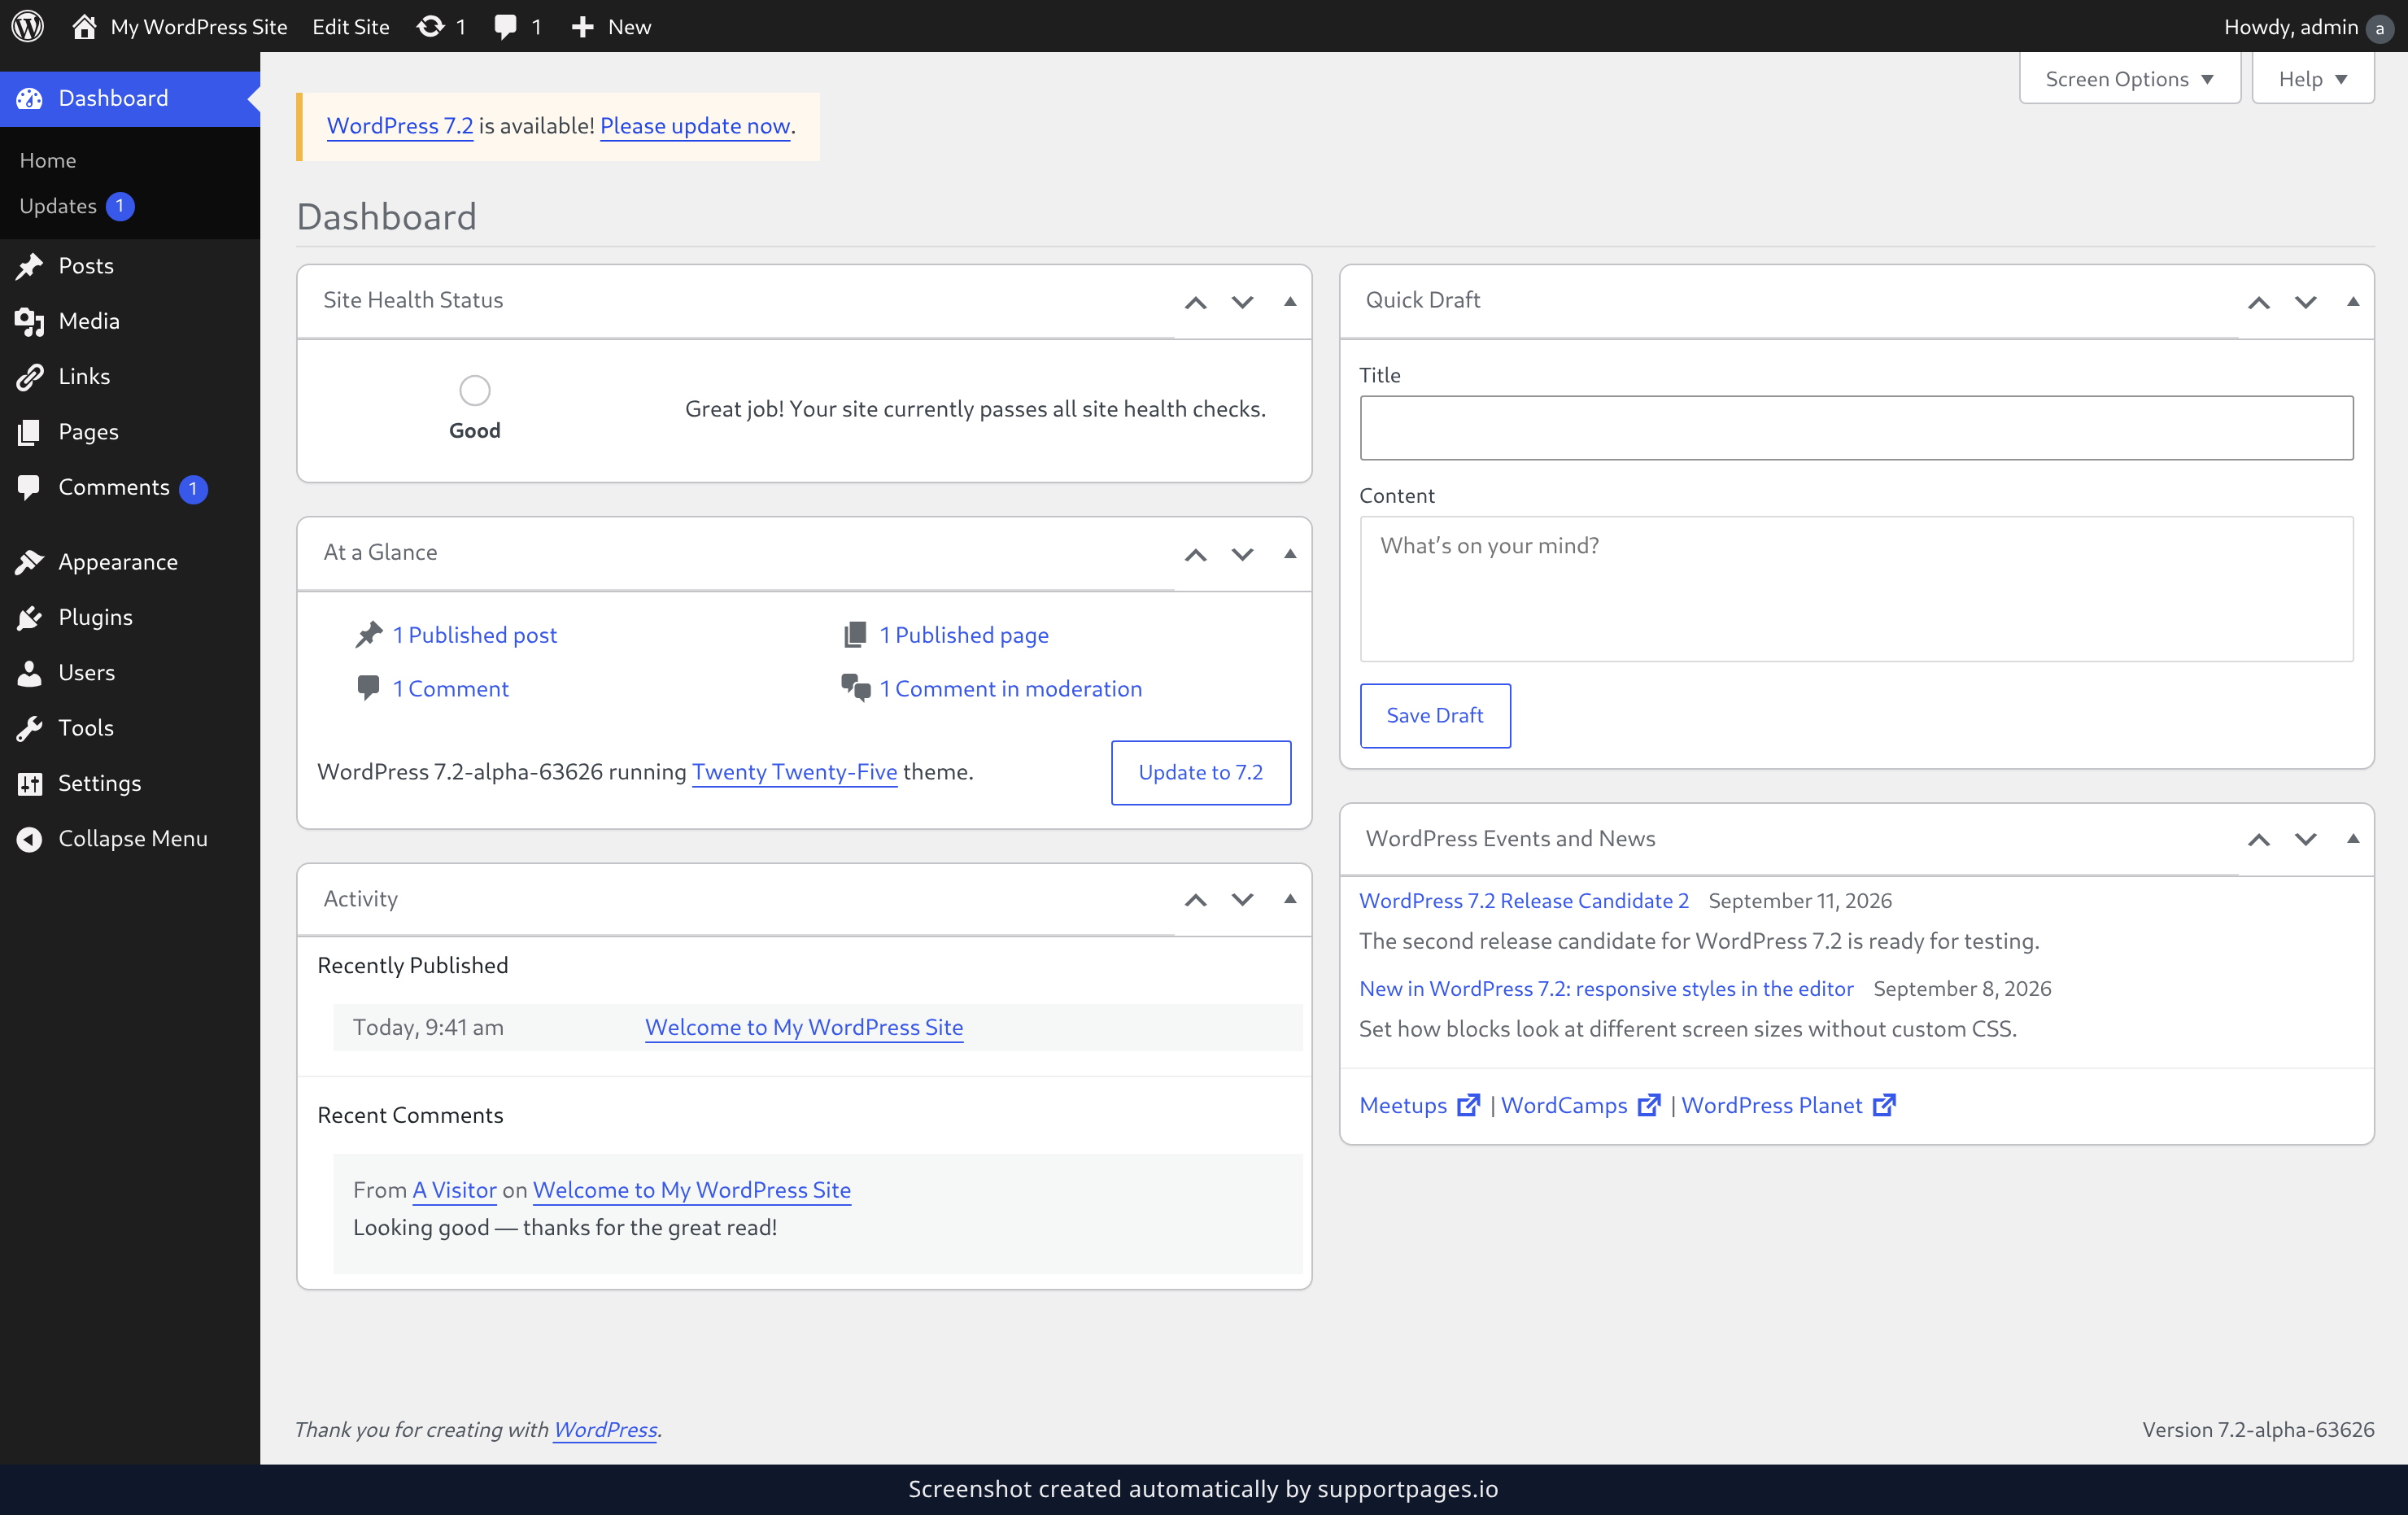Open the Twenty Twenty-Five theme link

795,772
